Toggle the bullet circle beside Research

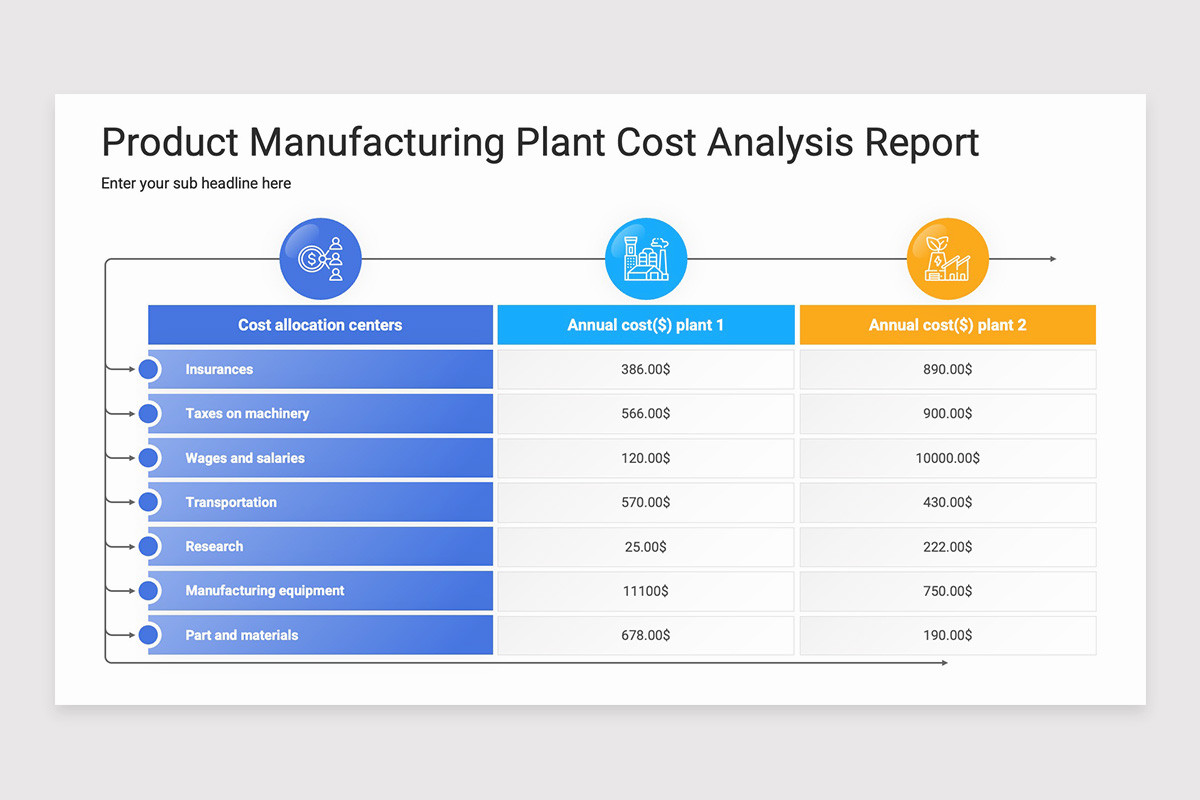(149, 546)
